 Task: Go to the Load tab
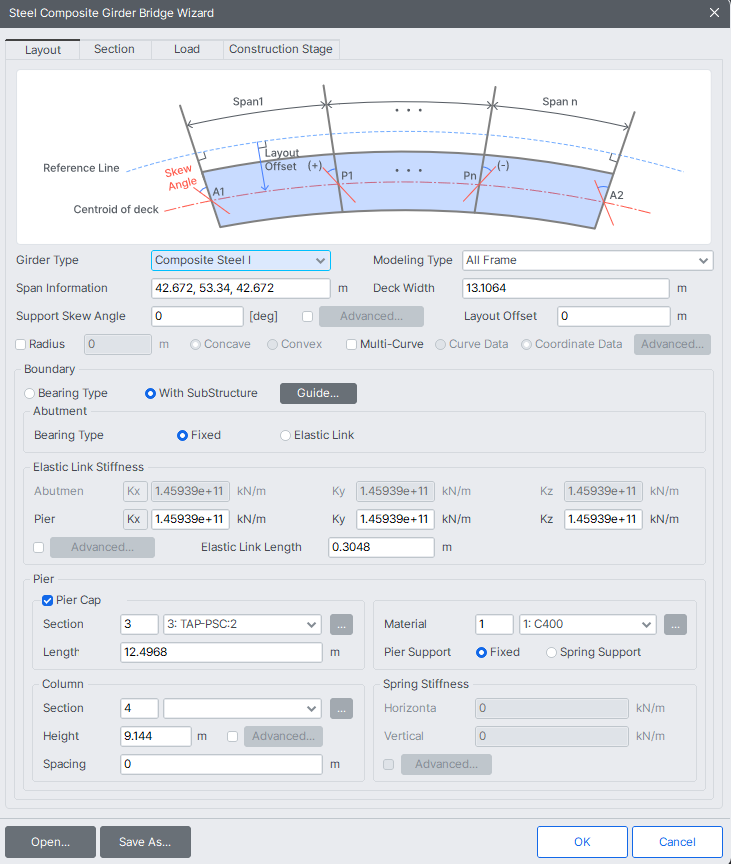(x=187, y=49)
